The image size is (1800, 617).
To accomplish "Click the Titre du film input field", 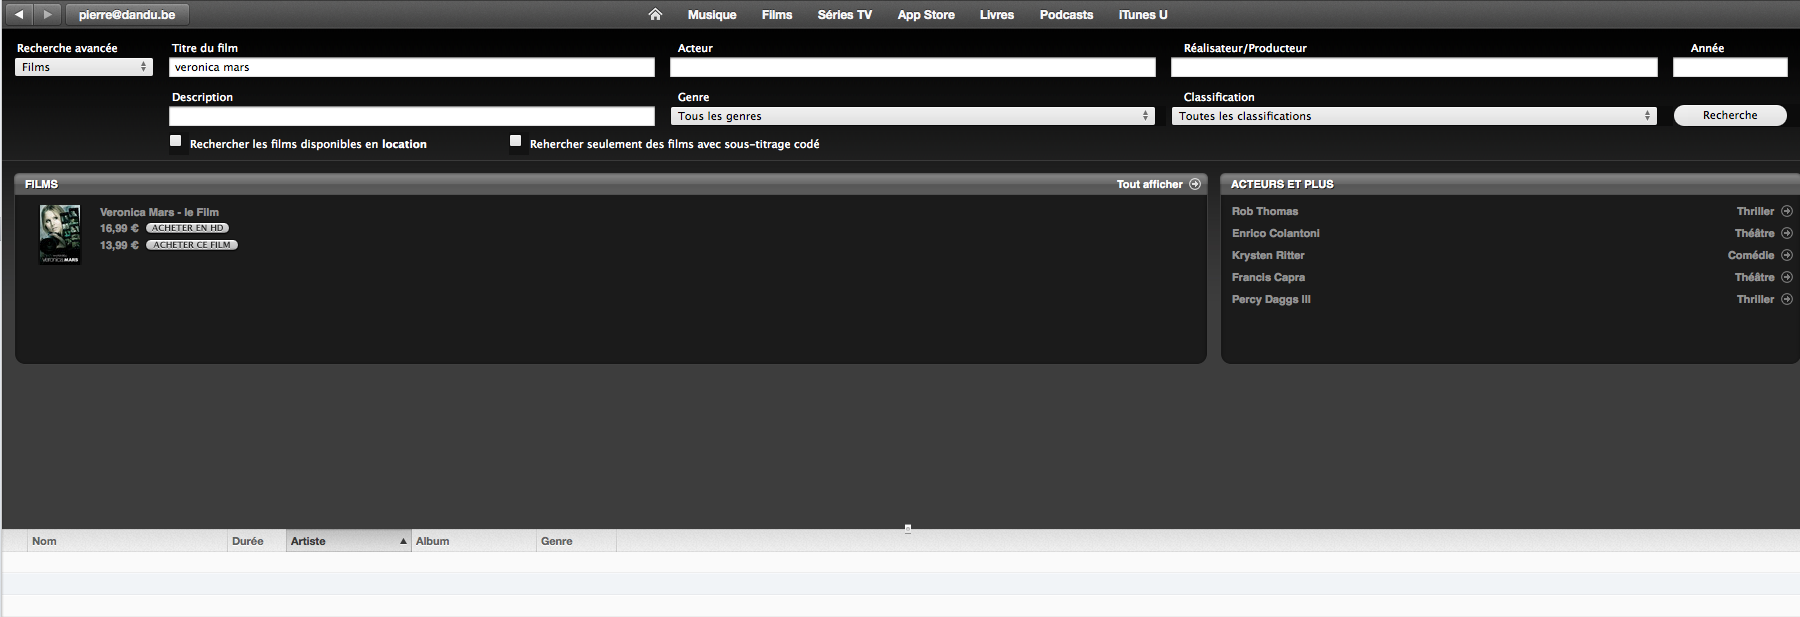I will (412, 67).
